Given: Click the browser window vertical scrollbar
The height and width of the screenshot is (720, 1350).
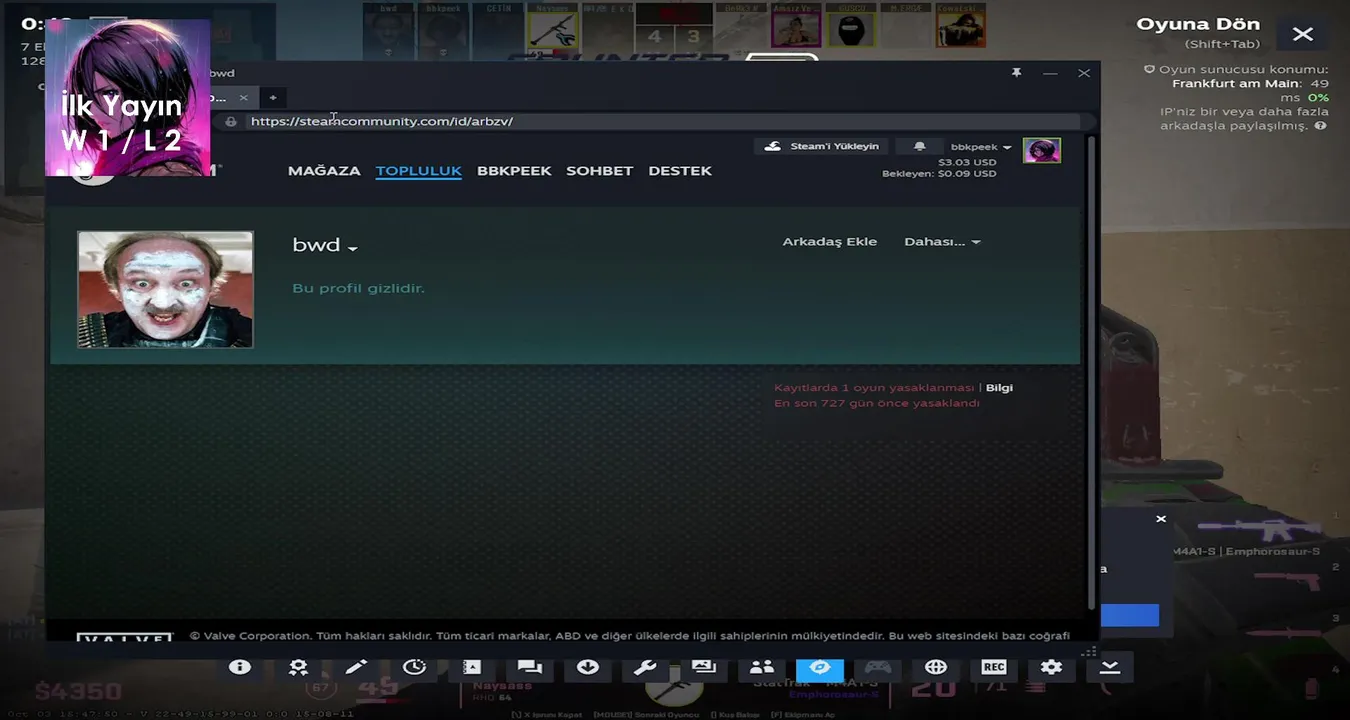Looking at the screenshot, I should [1090, 370].
